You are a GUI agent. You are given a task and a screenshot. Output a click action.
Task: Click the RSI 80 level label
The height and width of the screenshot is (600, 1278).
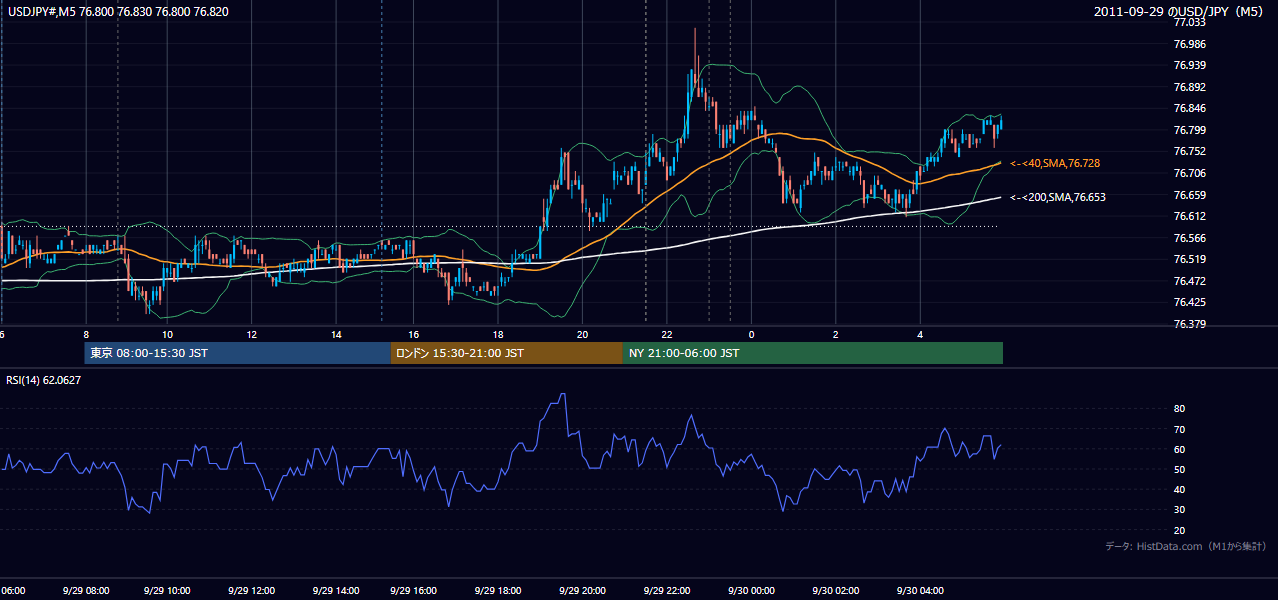click(1179, 409)
